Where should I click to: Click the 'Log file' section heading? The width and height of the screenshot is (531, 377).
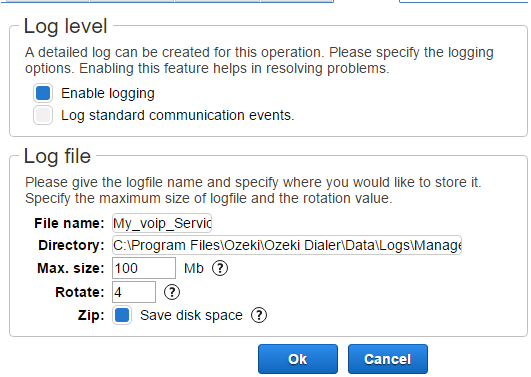click(x=57, y=156)
